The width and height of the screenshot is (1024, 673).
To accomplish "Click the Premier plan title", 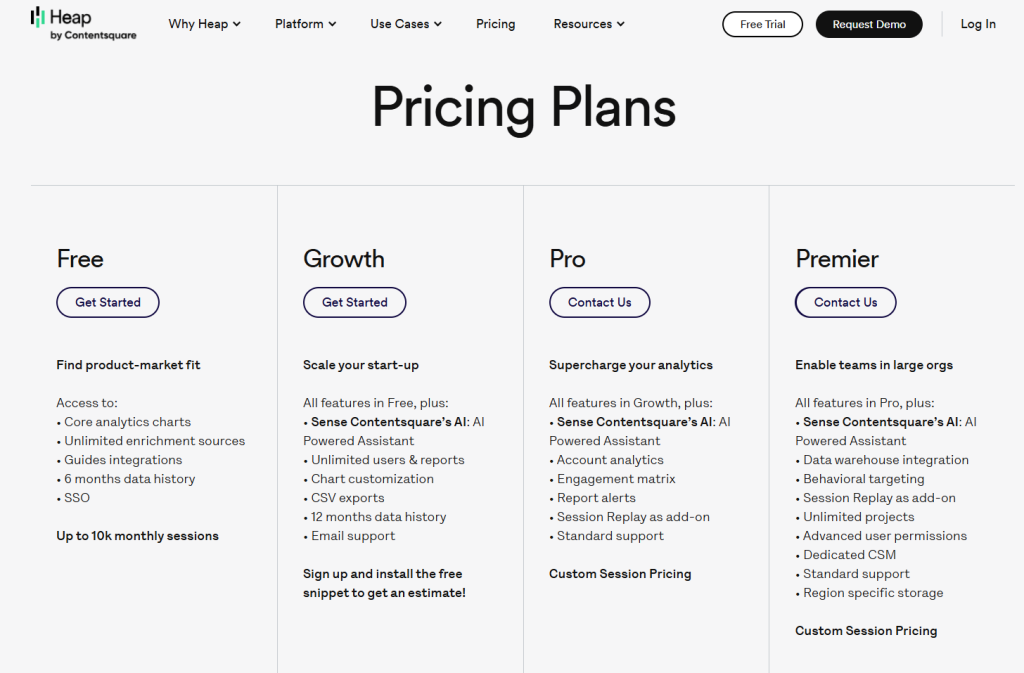I will point(837,259).
